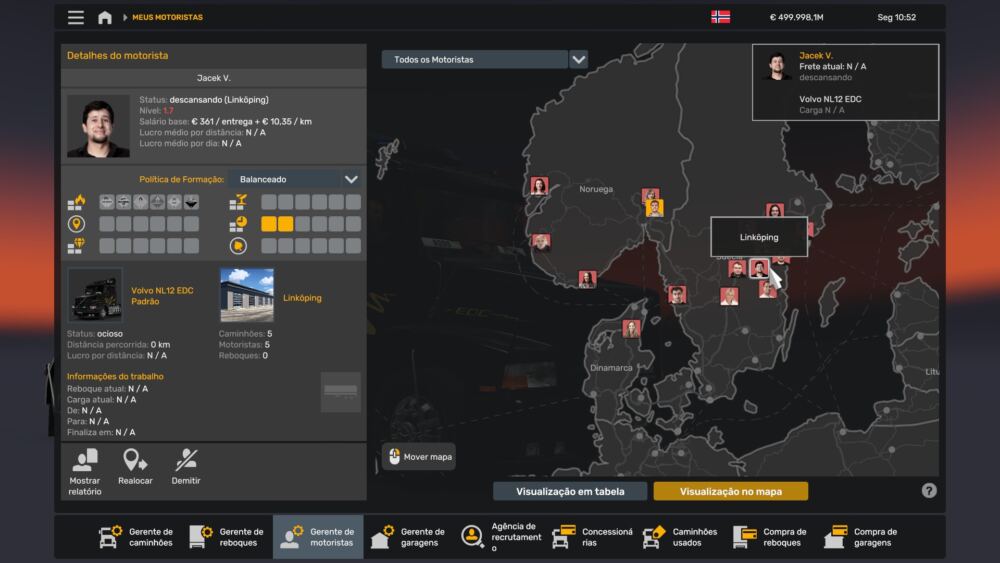The width and height of the screenshot is (1000, 563).
Task: Click the Mostrar relatório icon
Action: [85, 461]
